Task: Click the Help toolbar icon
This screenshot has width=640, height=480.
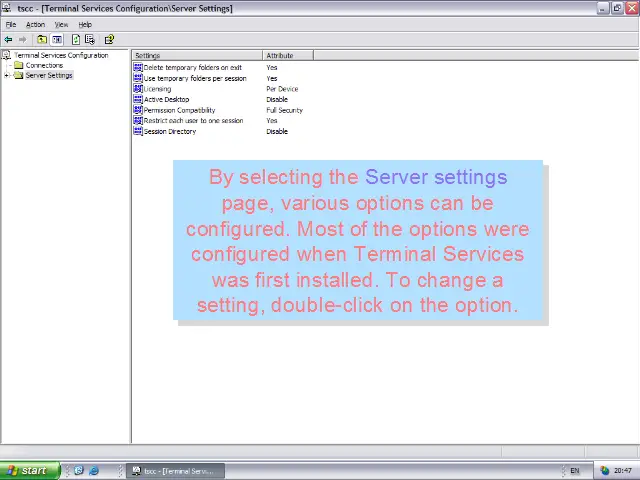Action: pyautogui.click(x=109, y=40)
